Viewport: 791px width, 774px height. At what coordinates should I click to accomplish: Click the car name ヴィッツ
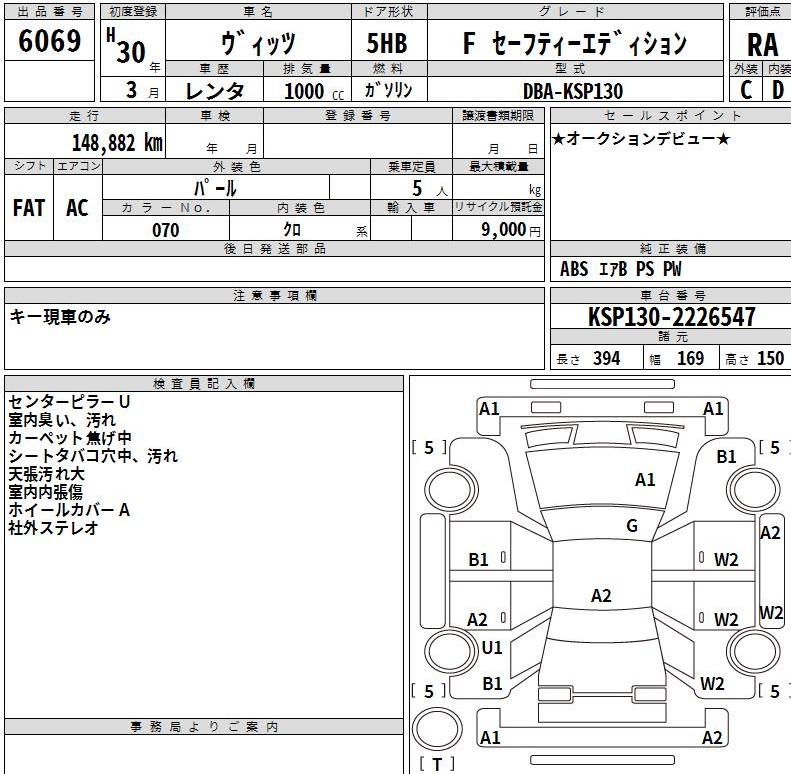tap(258, 42)
